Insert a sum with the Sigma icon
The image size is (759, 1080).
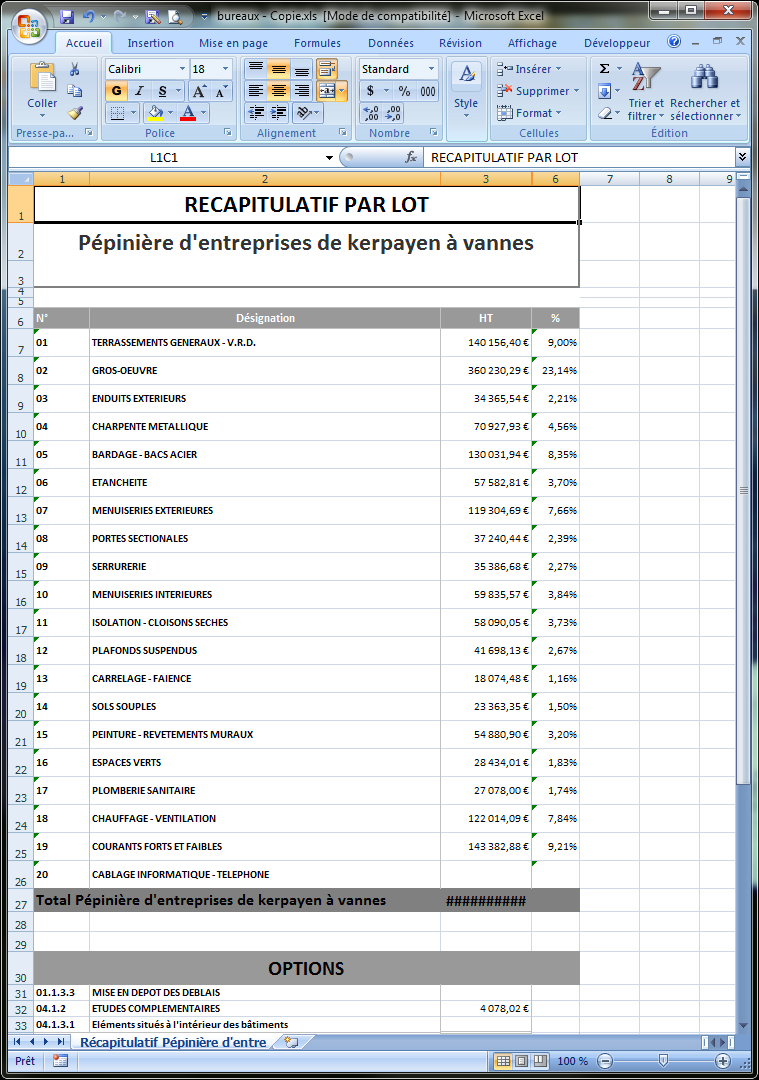click(605, 69)
